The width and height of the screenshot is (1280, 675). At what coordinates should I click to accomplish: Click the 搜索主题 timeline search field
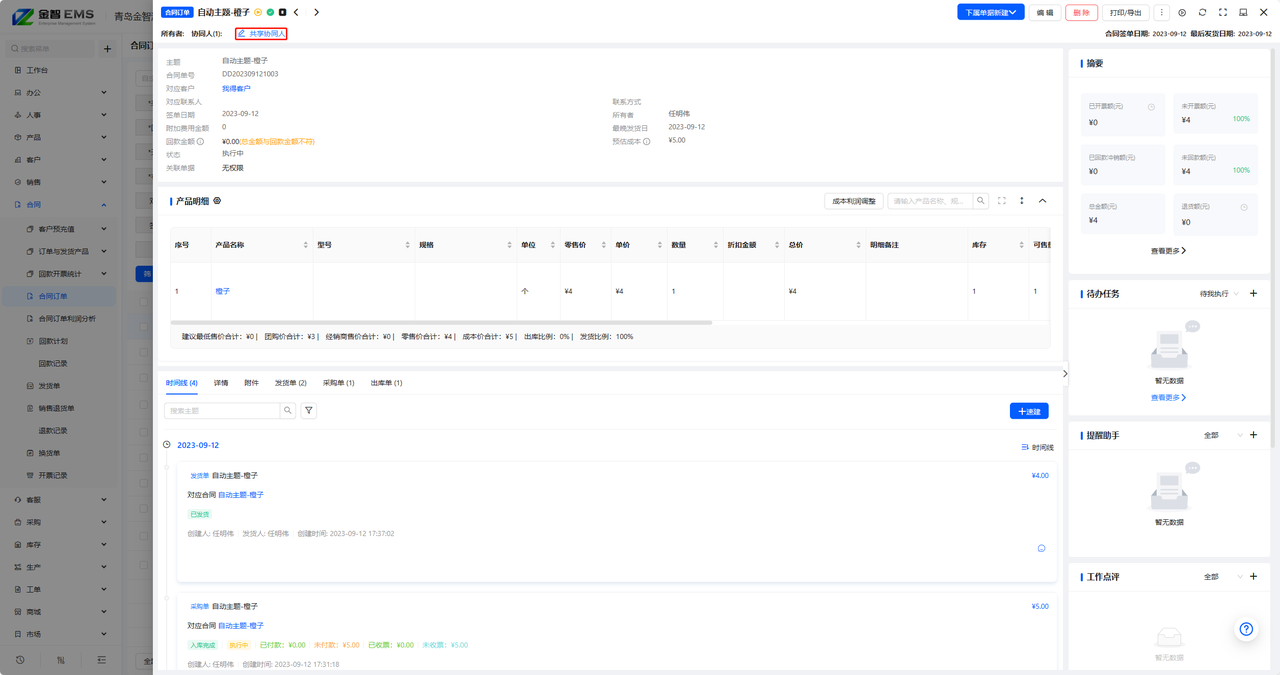(222, 410)
